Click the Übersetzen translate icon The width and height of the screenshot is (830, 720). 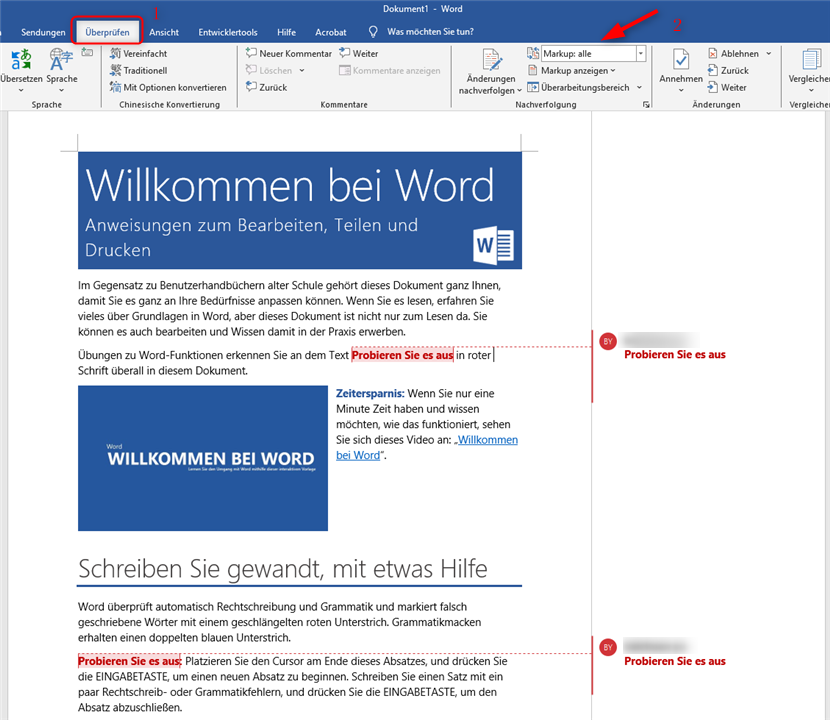[x=20, y=62]
